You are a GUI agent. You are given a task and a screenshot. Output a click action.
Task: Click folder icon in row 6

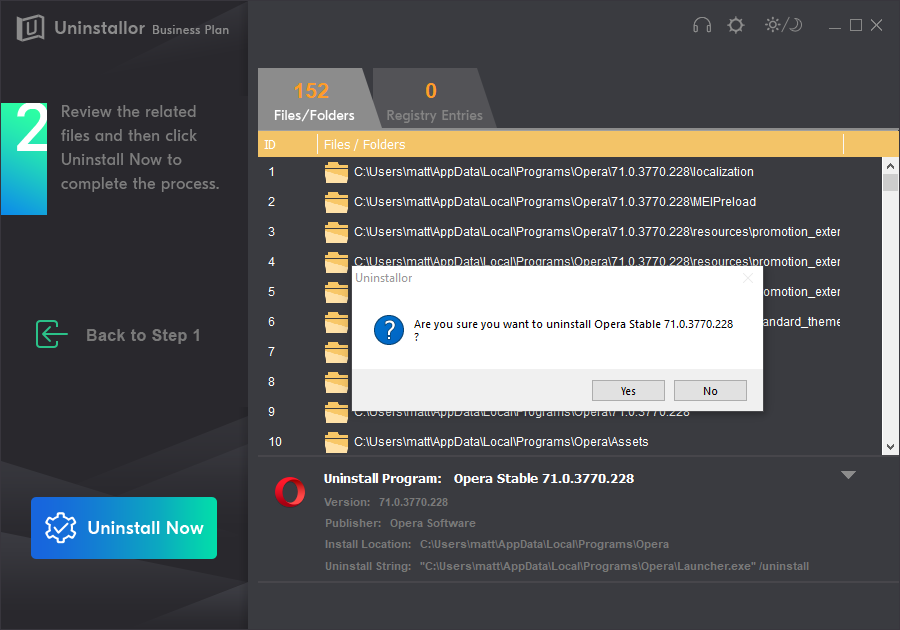click(x=336, y=322)
